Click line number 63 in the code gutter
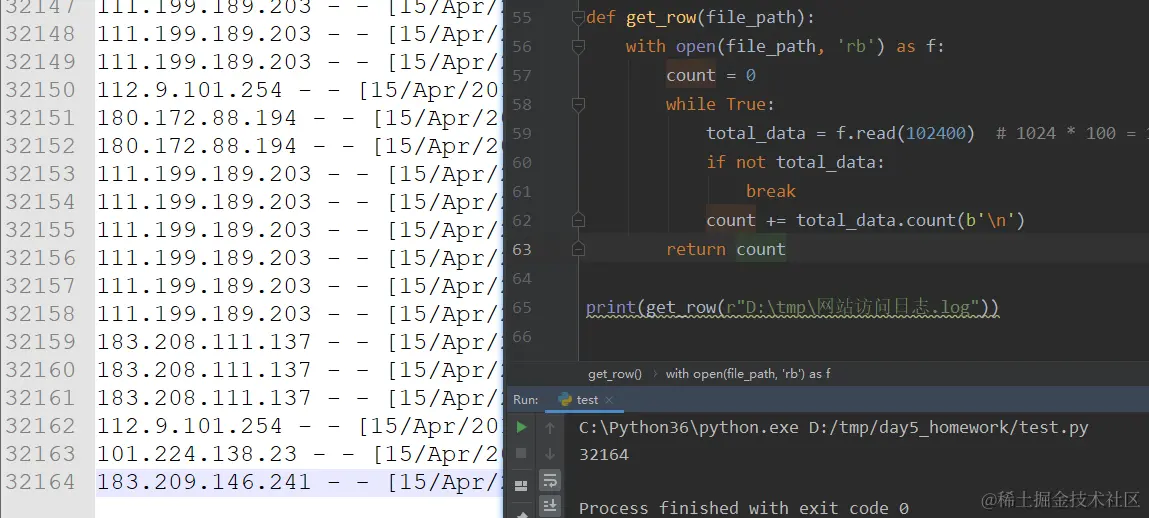 [522, 249]
